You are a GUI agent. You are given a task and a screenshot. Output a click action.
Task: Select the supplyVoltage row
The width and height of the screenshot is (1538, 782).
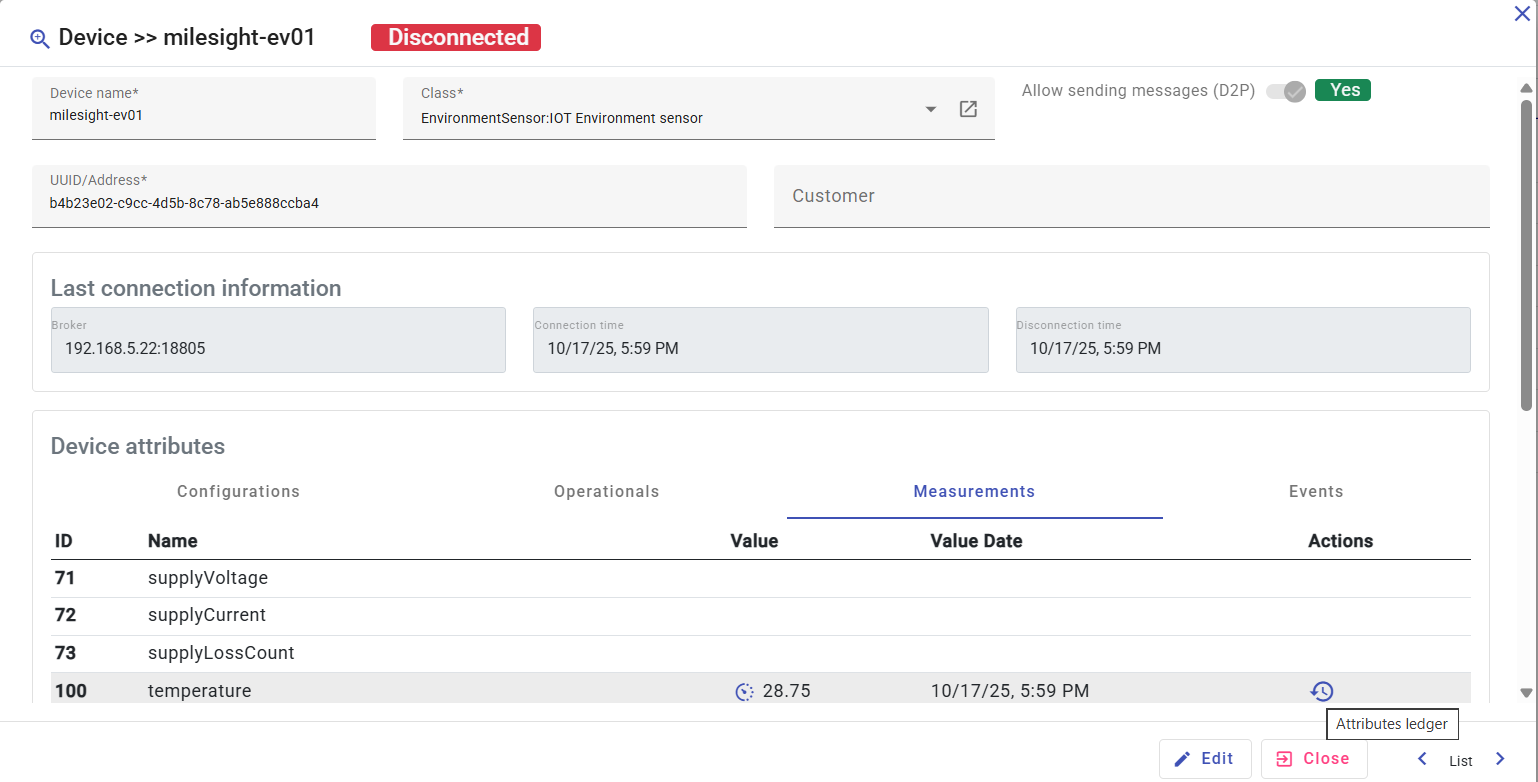click(400, 578)
